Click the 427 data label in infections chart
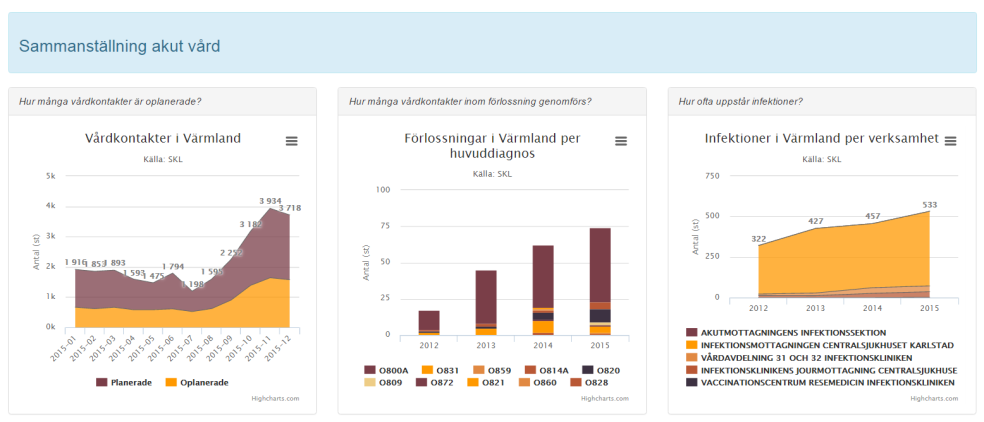Image resolution: width=984 pixels, height=422 pixels. 815,221
